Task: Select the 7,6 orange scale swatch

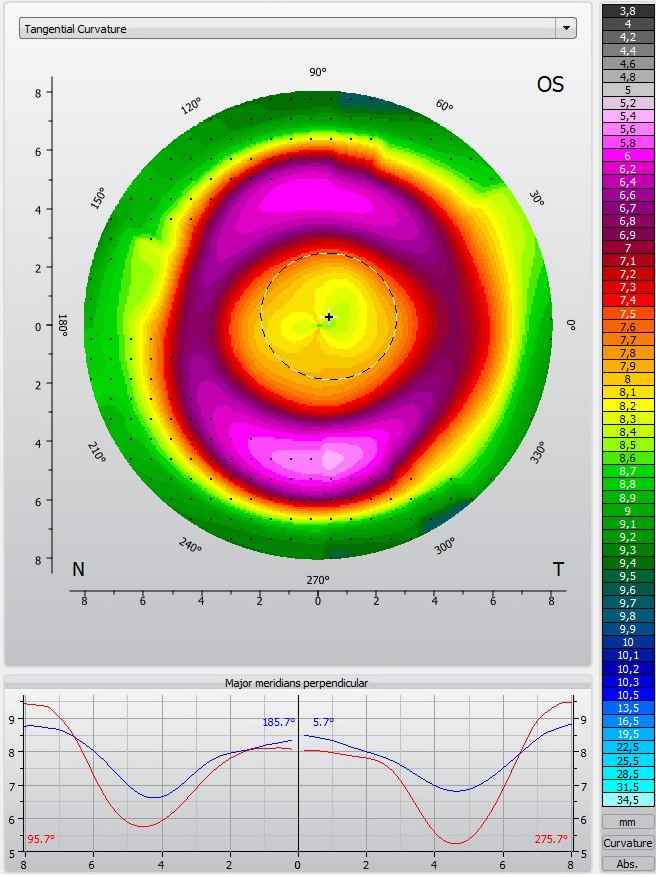Action: coord(627,327)
